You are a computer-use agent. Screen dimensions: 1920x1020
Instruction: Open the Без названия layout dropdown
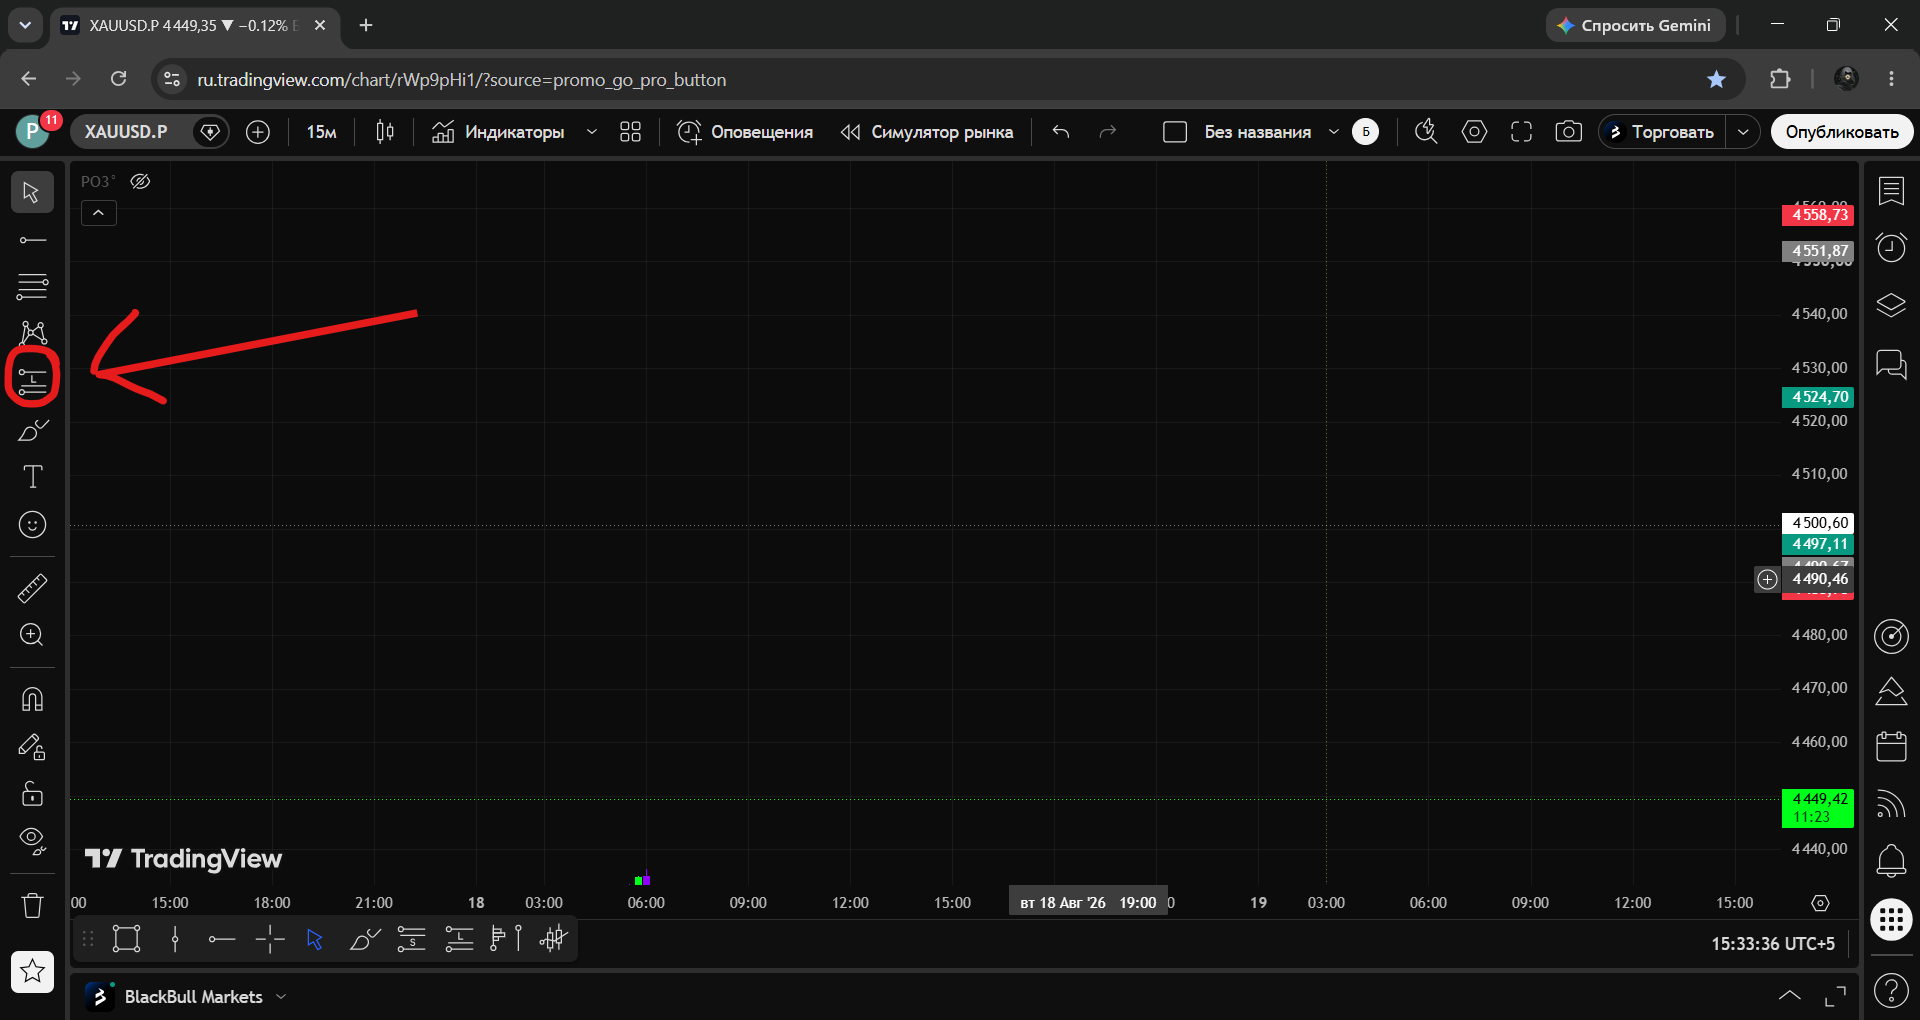click(1333, 132)
